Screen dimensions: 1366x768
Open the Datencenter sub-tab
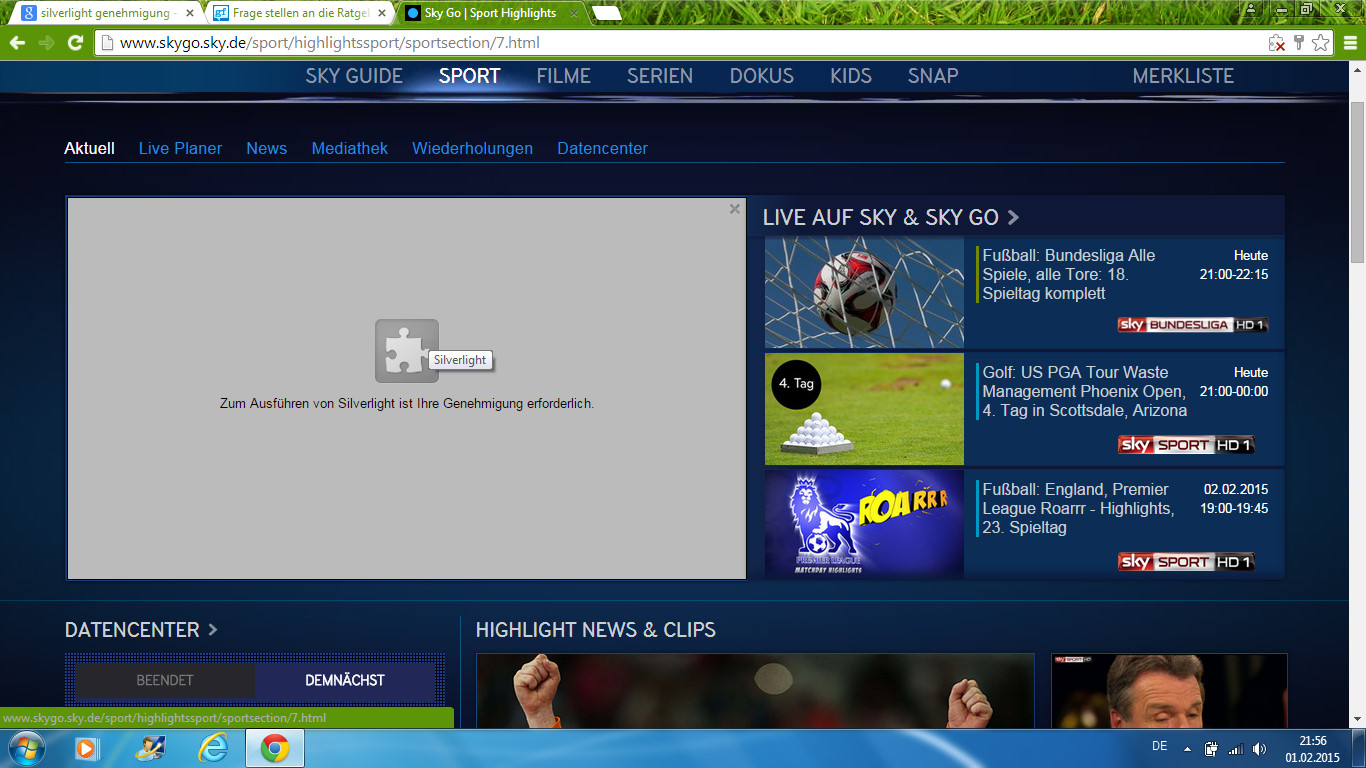pyautogui.click(x=602, y=148)
